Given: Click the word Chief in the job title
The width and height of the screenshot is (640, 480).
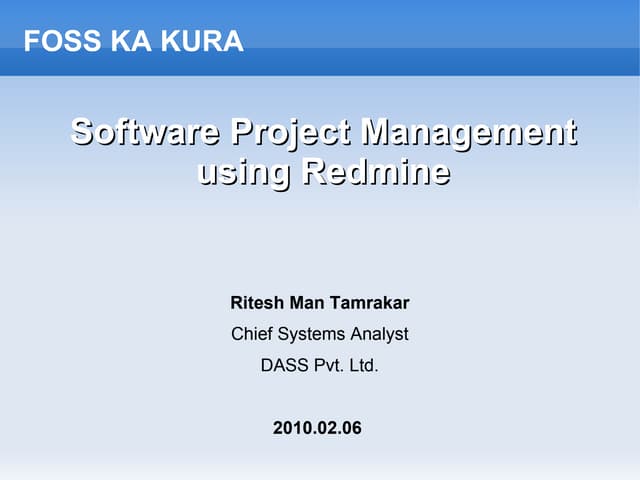Looking at the screenshot, I should (x=251, y=334).
